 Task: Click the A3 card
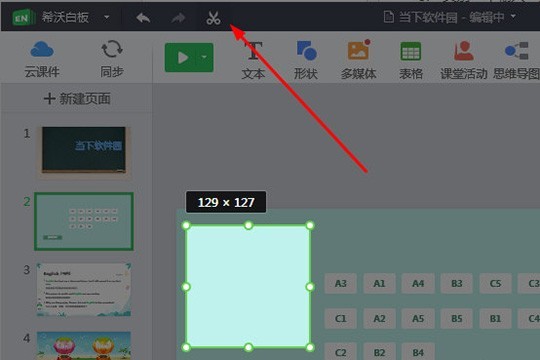tap(341, 284)
